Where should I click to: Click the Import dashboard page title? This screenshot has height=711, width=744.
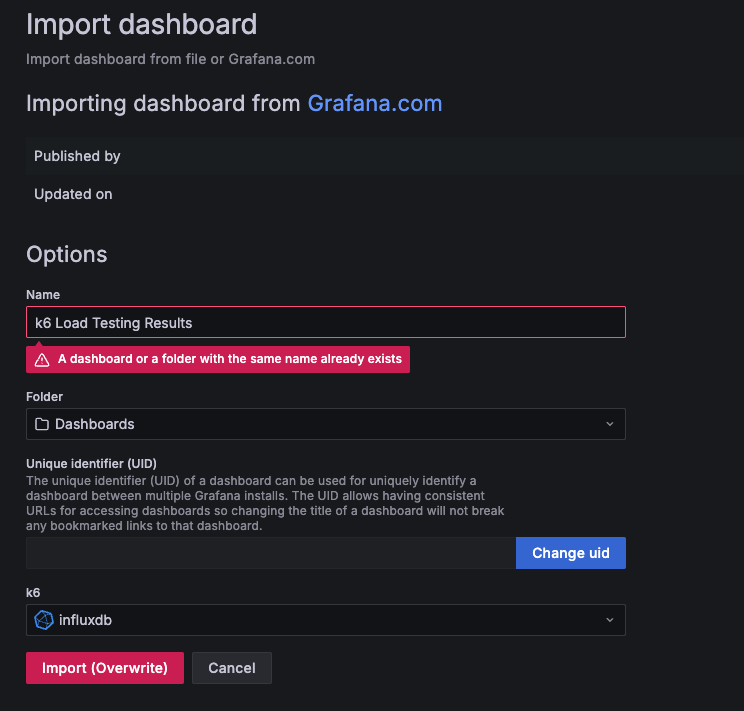[x=141, y=24]
